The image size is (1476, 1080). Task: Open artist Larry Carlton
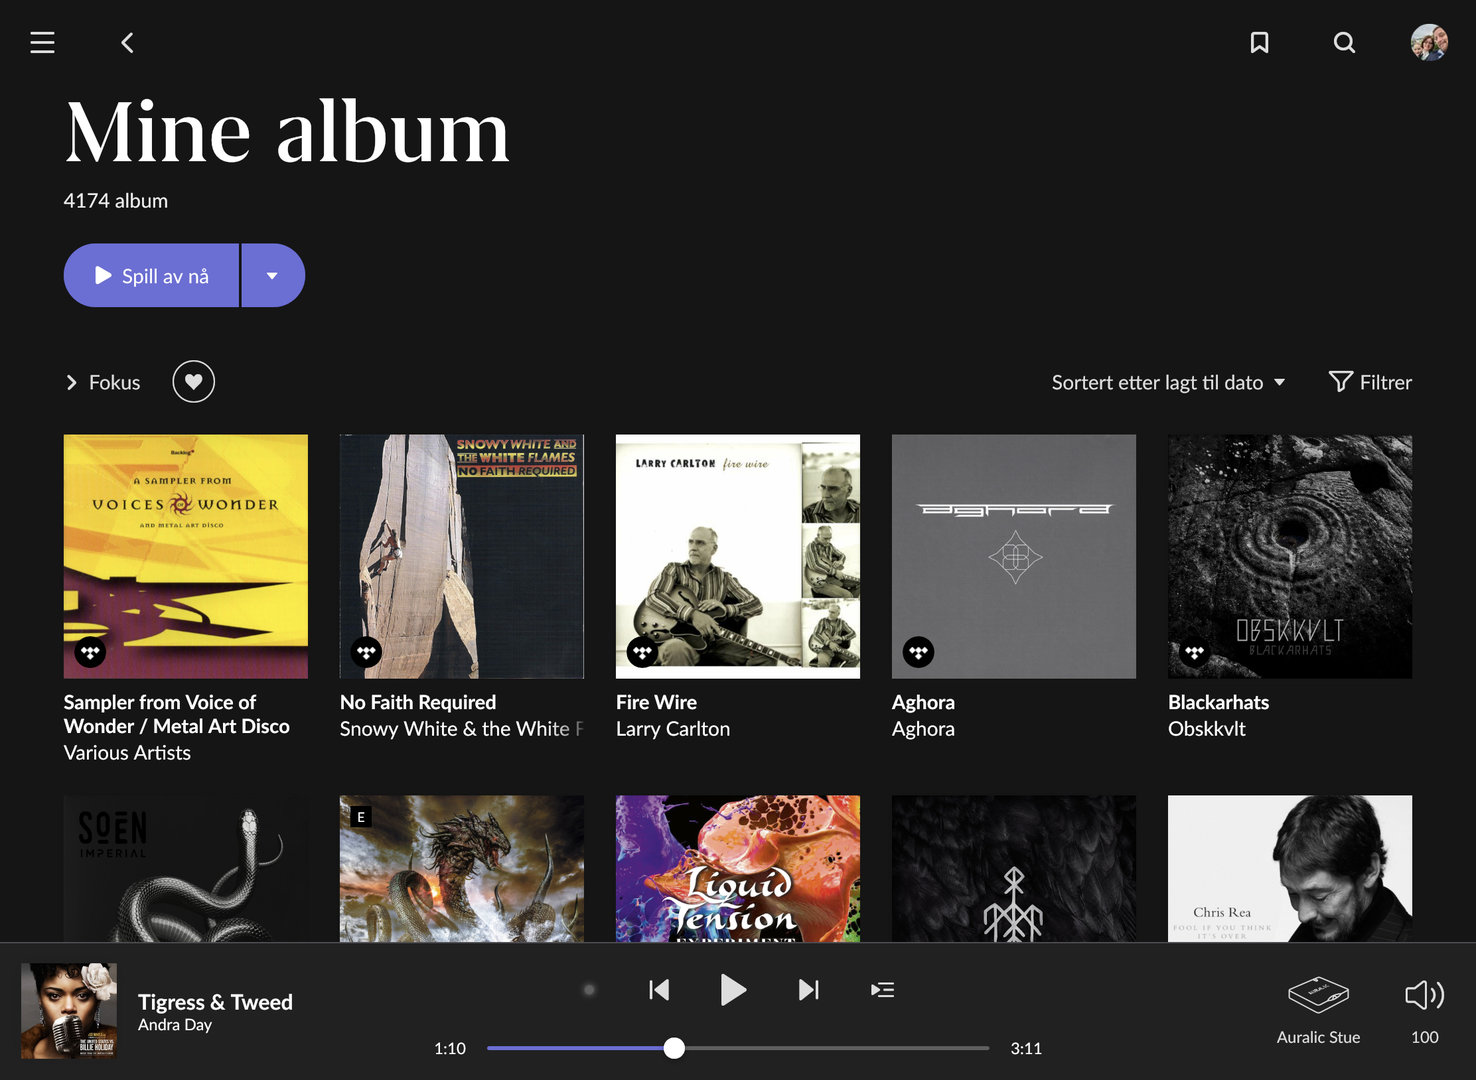tap(673, 729)
